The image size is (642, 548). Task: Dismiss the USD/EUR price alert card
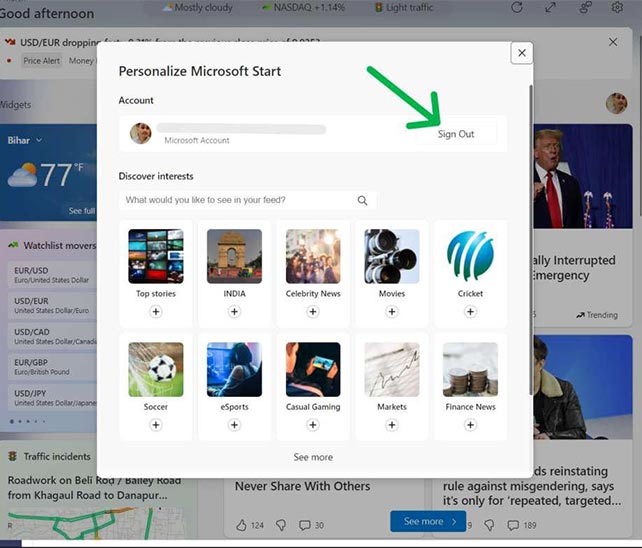click(x=613, y=42)
